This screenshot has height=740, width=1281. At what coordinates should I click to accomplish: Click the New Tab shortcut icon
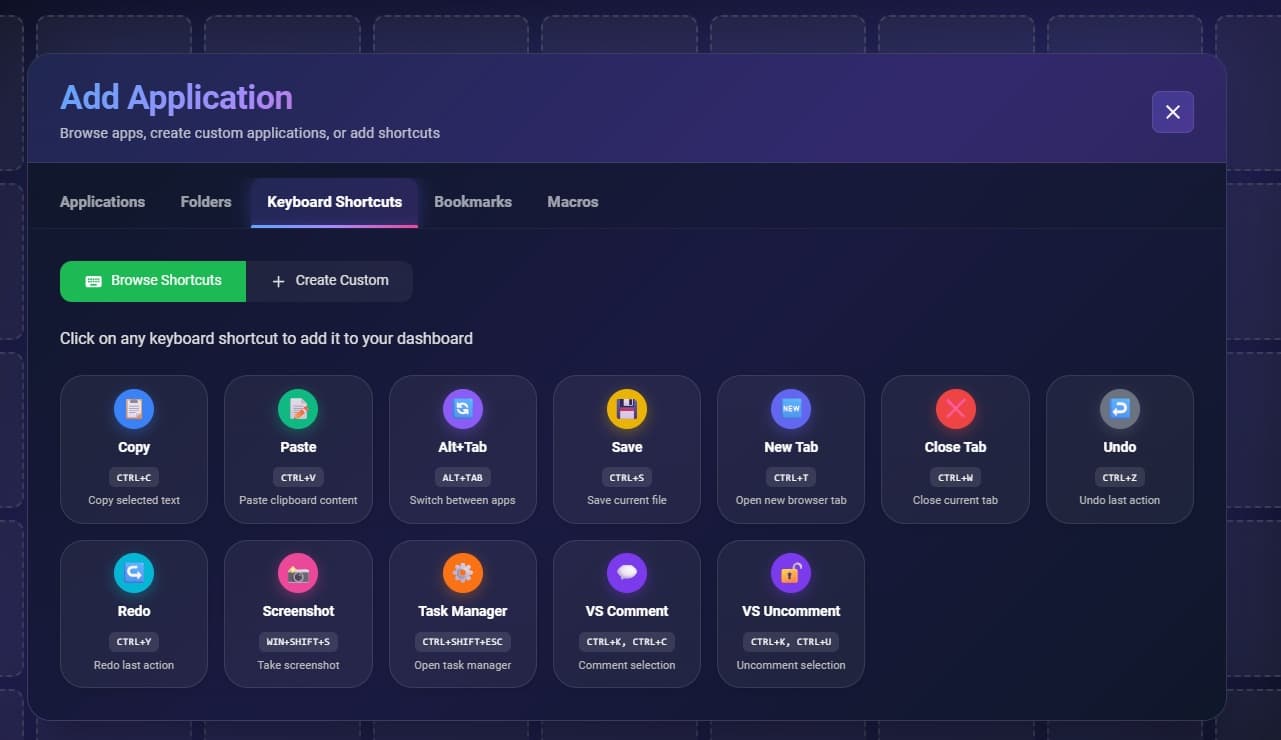tap(791, 409)
